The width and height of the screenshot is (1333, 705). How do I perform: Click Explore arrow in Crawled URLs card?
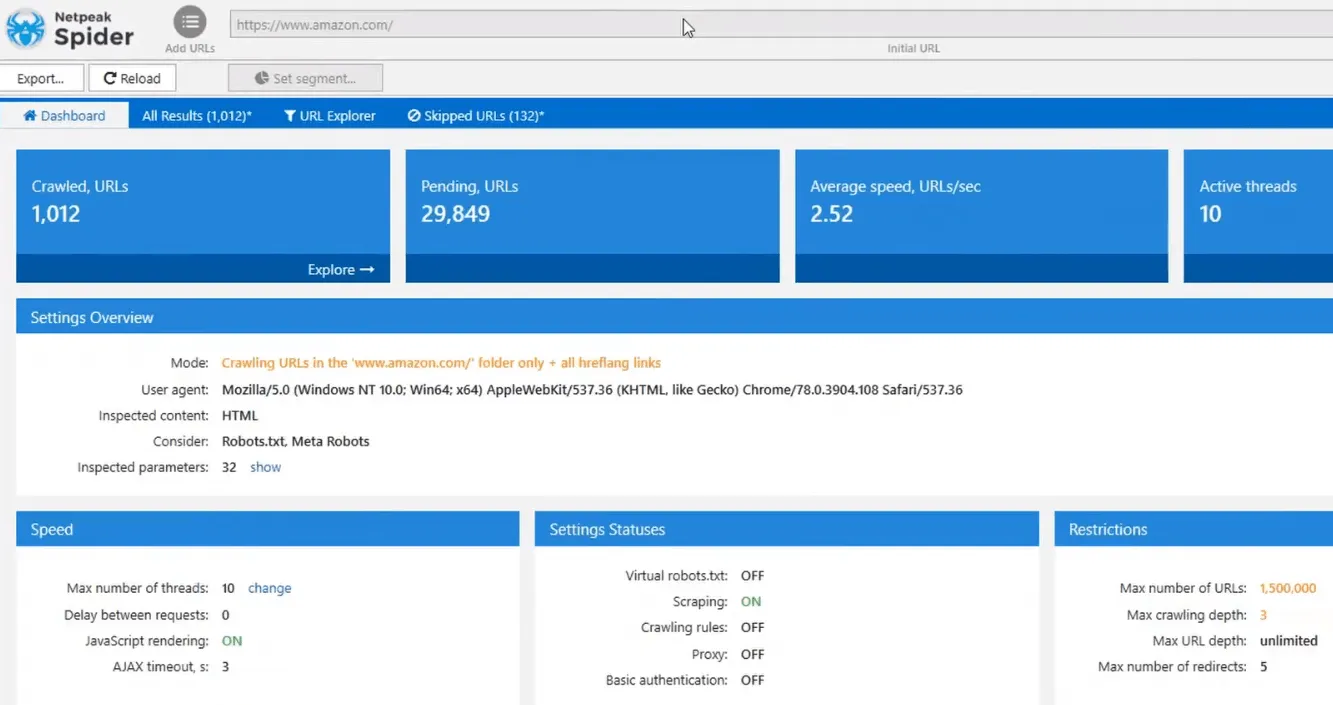[340, 270]
